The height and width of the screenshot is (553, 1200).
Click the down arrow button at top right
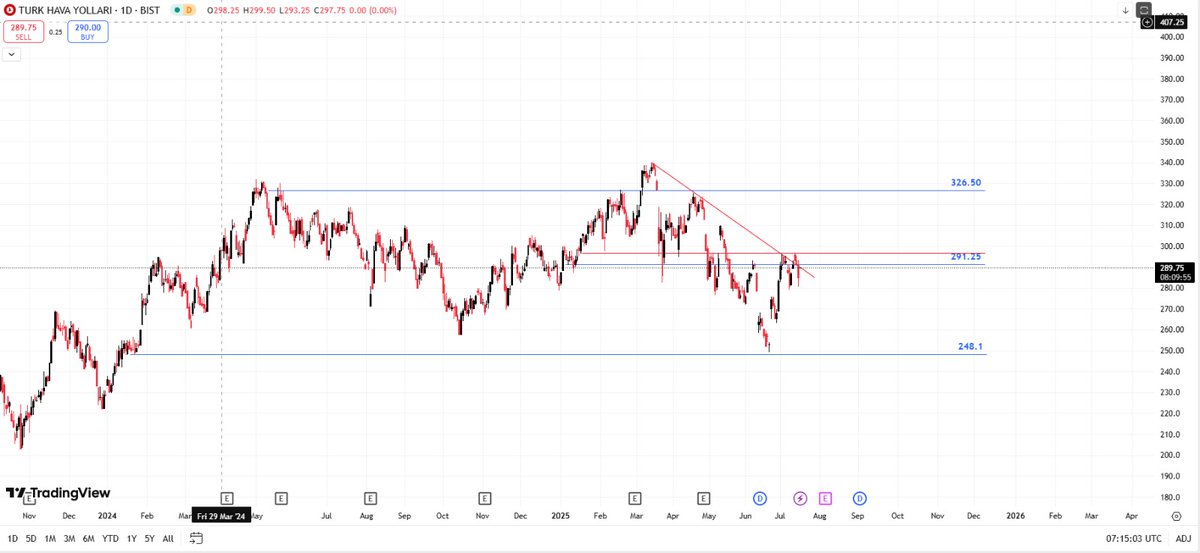(1125, 10)
